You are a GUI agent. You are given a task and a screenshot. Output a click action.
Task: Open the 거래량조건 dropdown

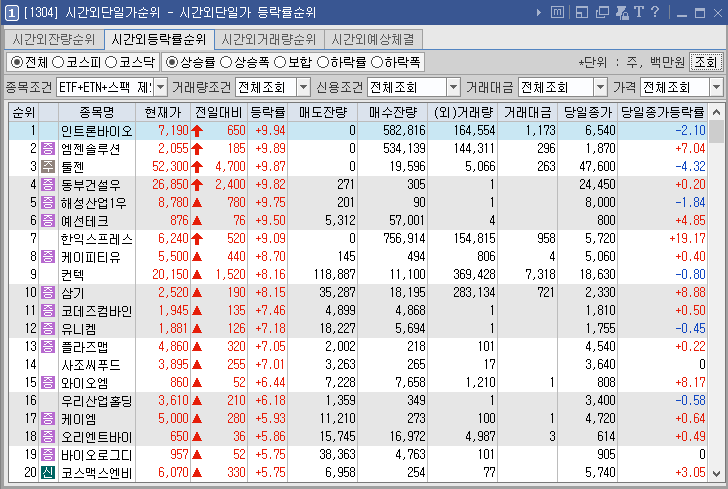(x=303, y=87)
